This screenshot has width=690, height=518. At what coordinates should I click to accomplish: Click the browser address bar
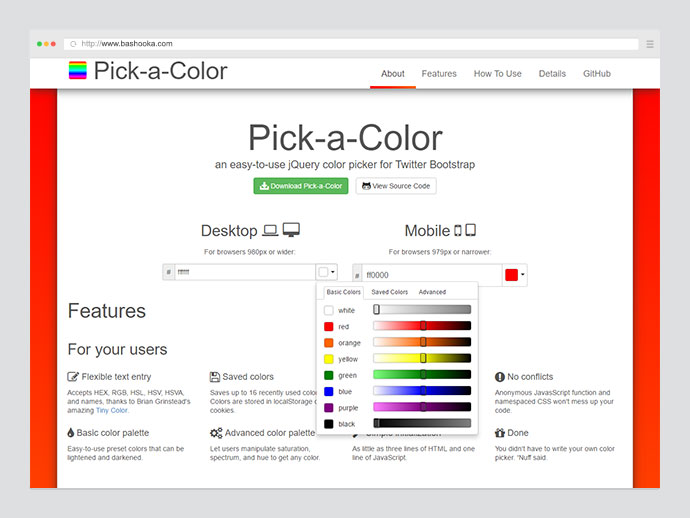351,44
